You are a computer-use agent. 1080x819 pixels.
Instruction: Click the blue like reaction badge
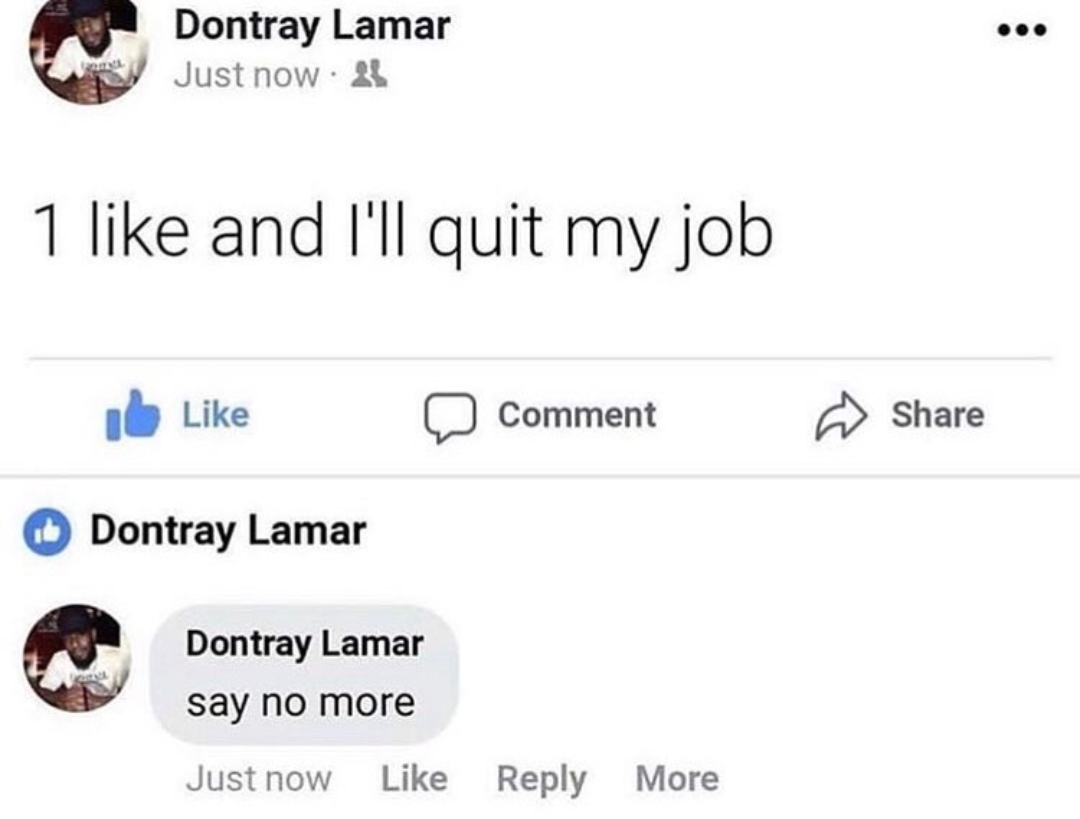(x=47, y=532)
